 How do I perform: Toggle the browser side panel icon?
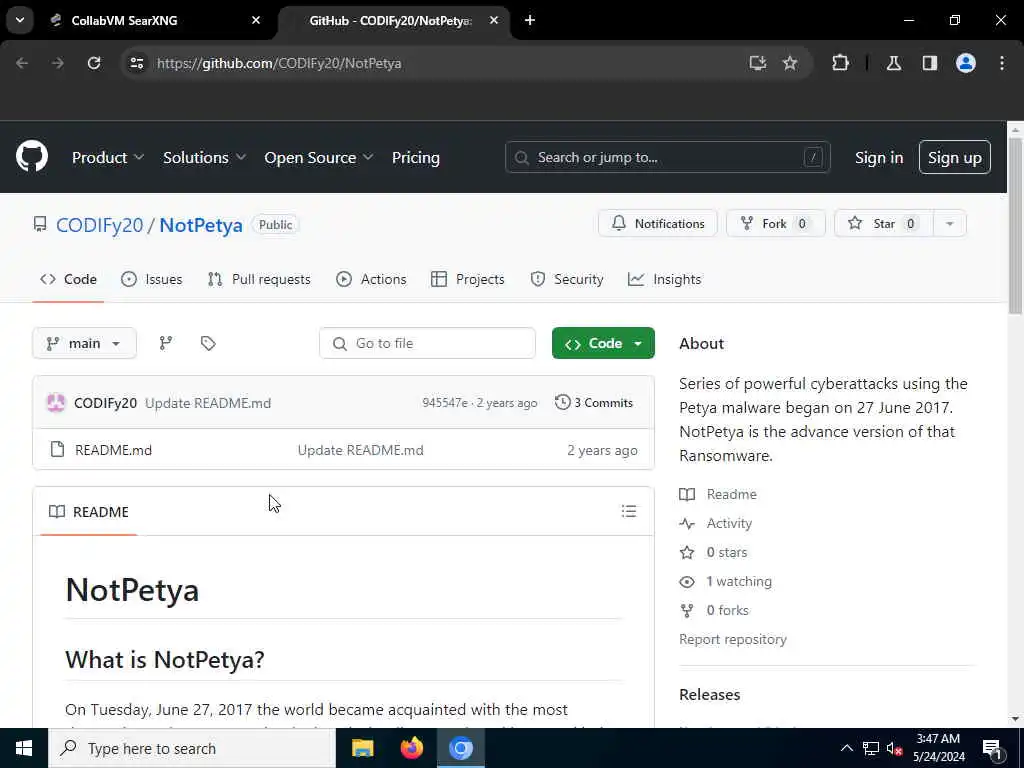(930, 63)
